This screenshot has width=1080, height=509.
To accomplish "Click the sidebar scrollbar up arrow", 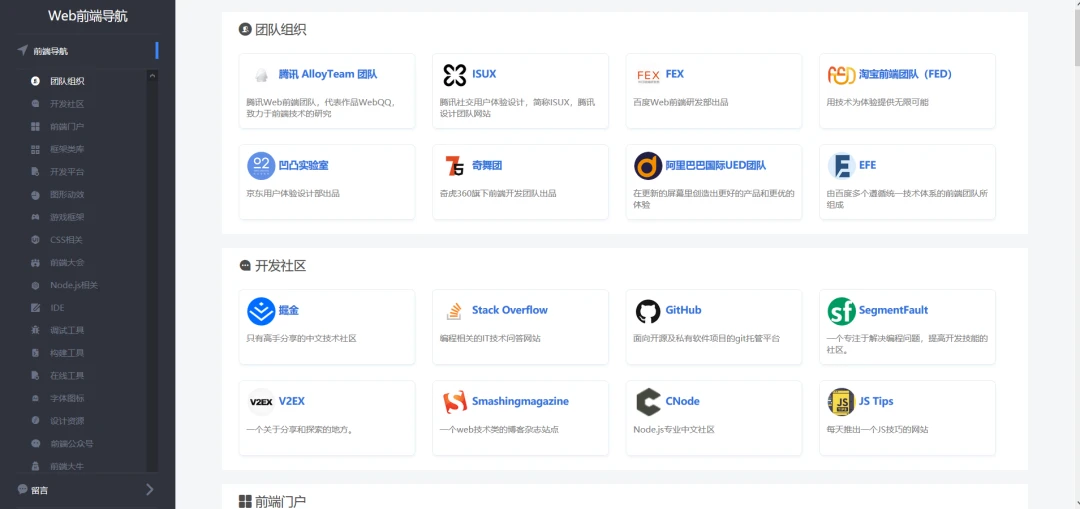I will point(152,76).
